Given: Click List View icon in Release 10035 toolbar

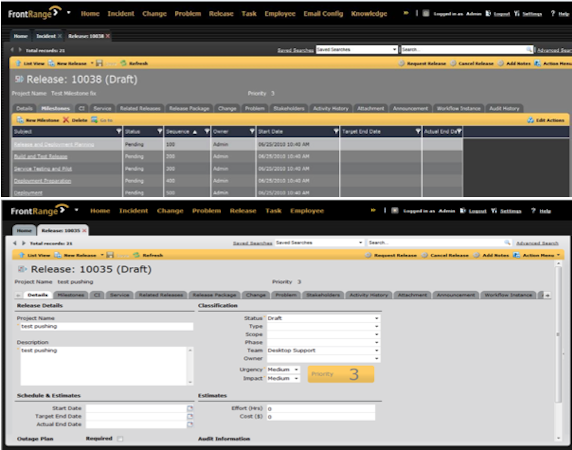Looking at the screenshot, I should (x=22, y=255).
